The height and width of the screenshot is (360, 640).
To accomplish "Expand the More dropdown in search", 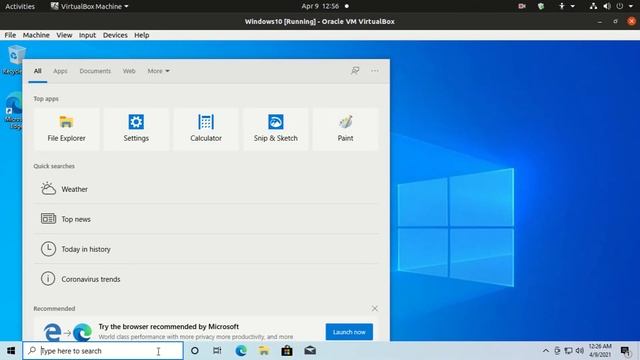I will coord(158,71).
